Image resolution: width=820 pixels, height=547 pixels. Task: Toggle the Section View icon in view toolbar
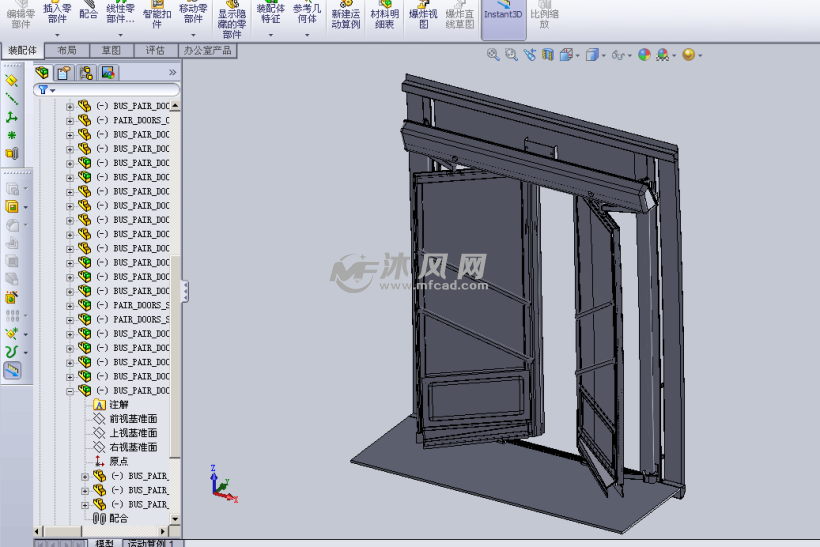pos(548,54)
